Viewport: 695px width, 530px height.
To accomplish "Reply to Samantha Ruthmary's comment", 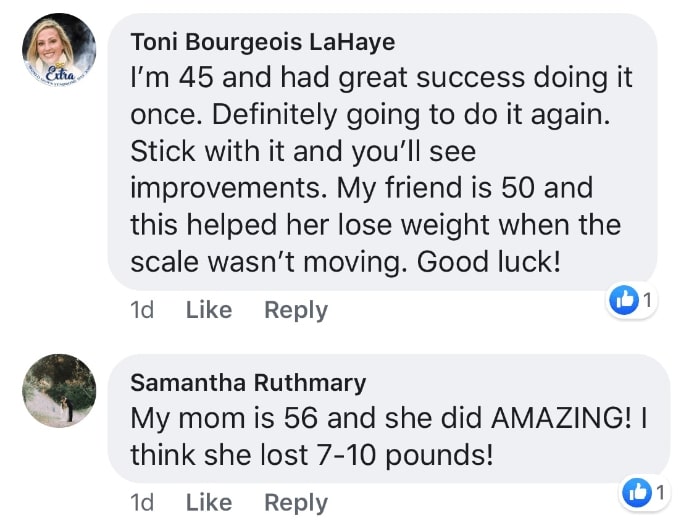I will [x=295, y=502].
